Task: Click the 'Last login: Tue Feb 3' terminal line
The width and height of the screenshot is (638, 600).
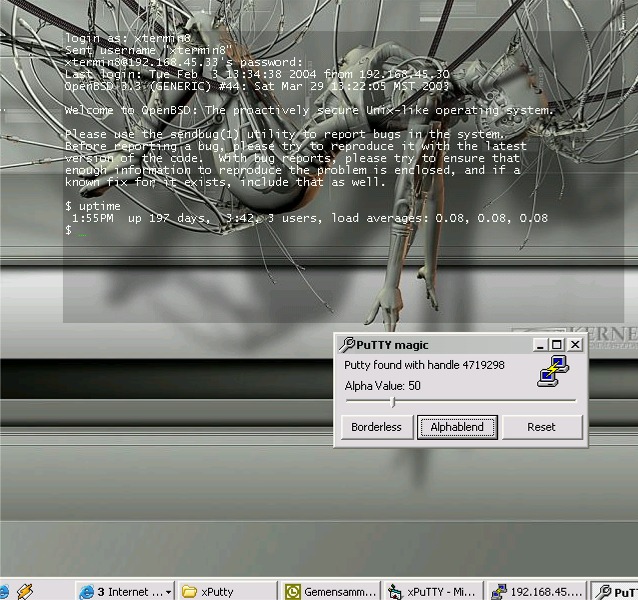Action: (257, 74)
